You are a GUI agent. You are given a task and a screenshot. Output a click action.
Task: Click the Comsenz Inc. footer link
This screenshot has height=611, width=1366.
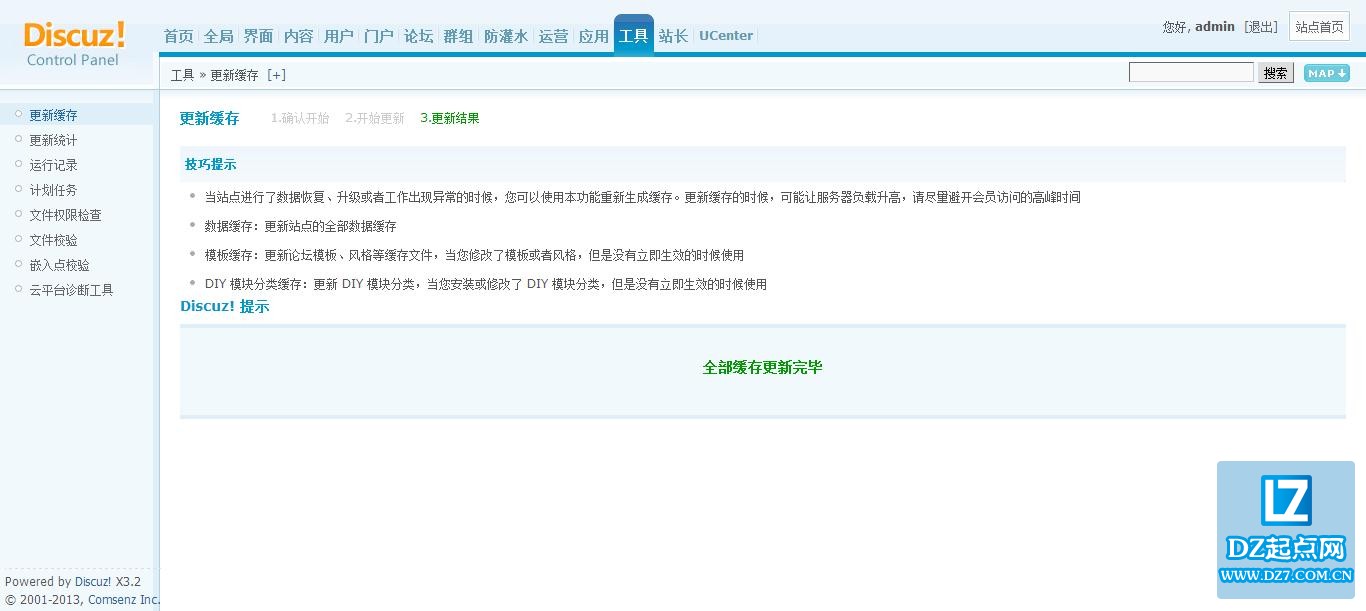click(123, 600)
